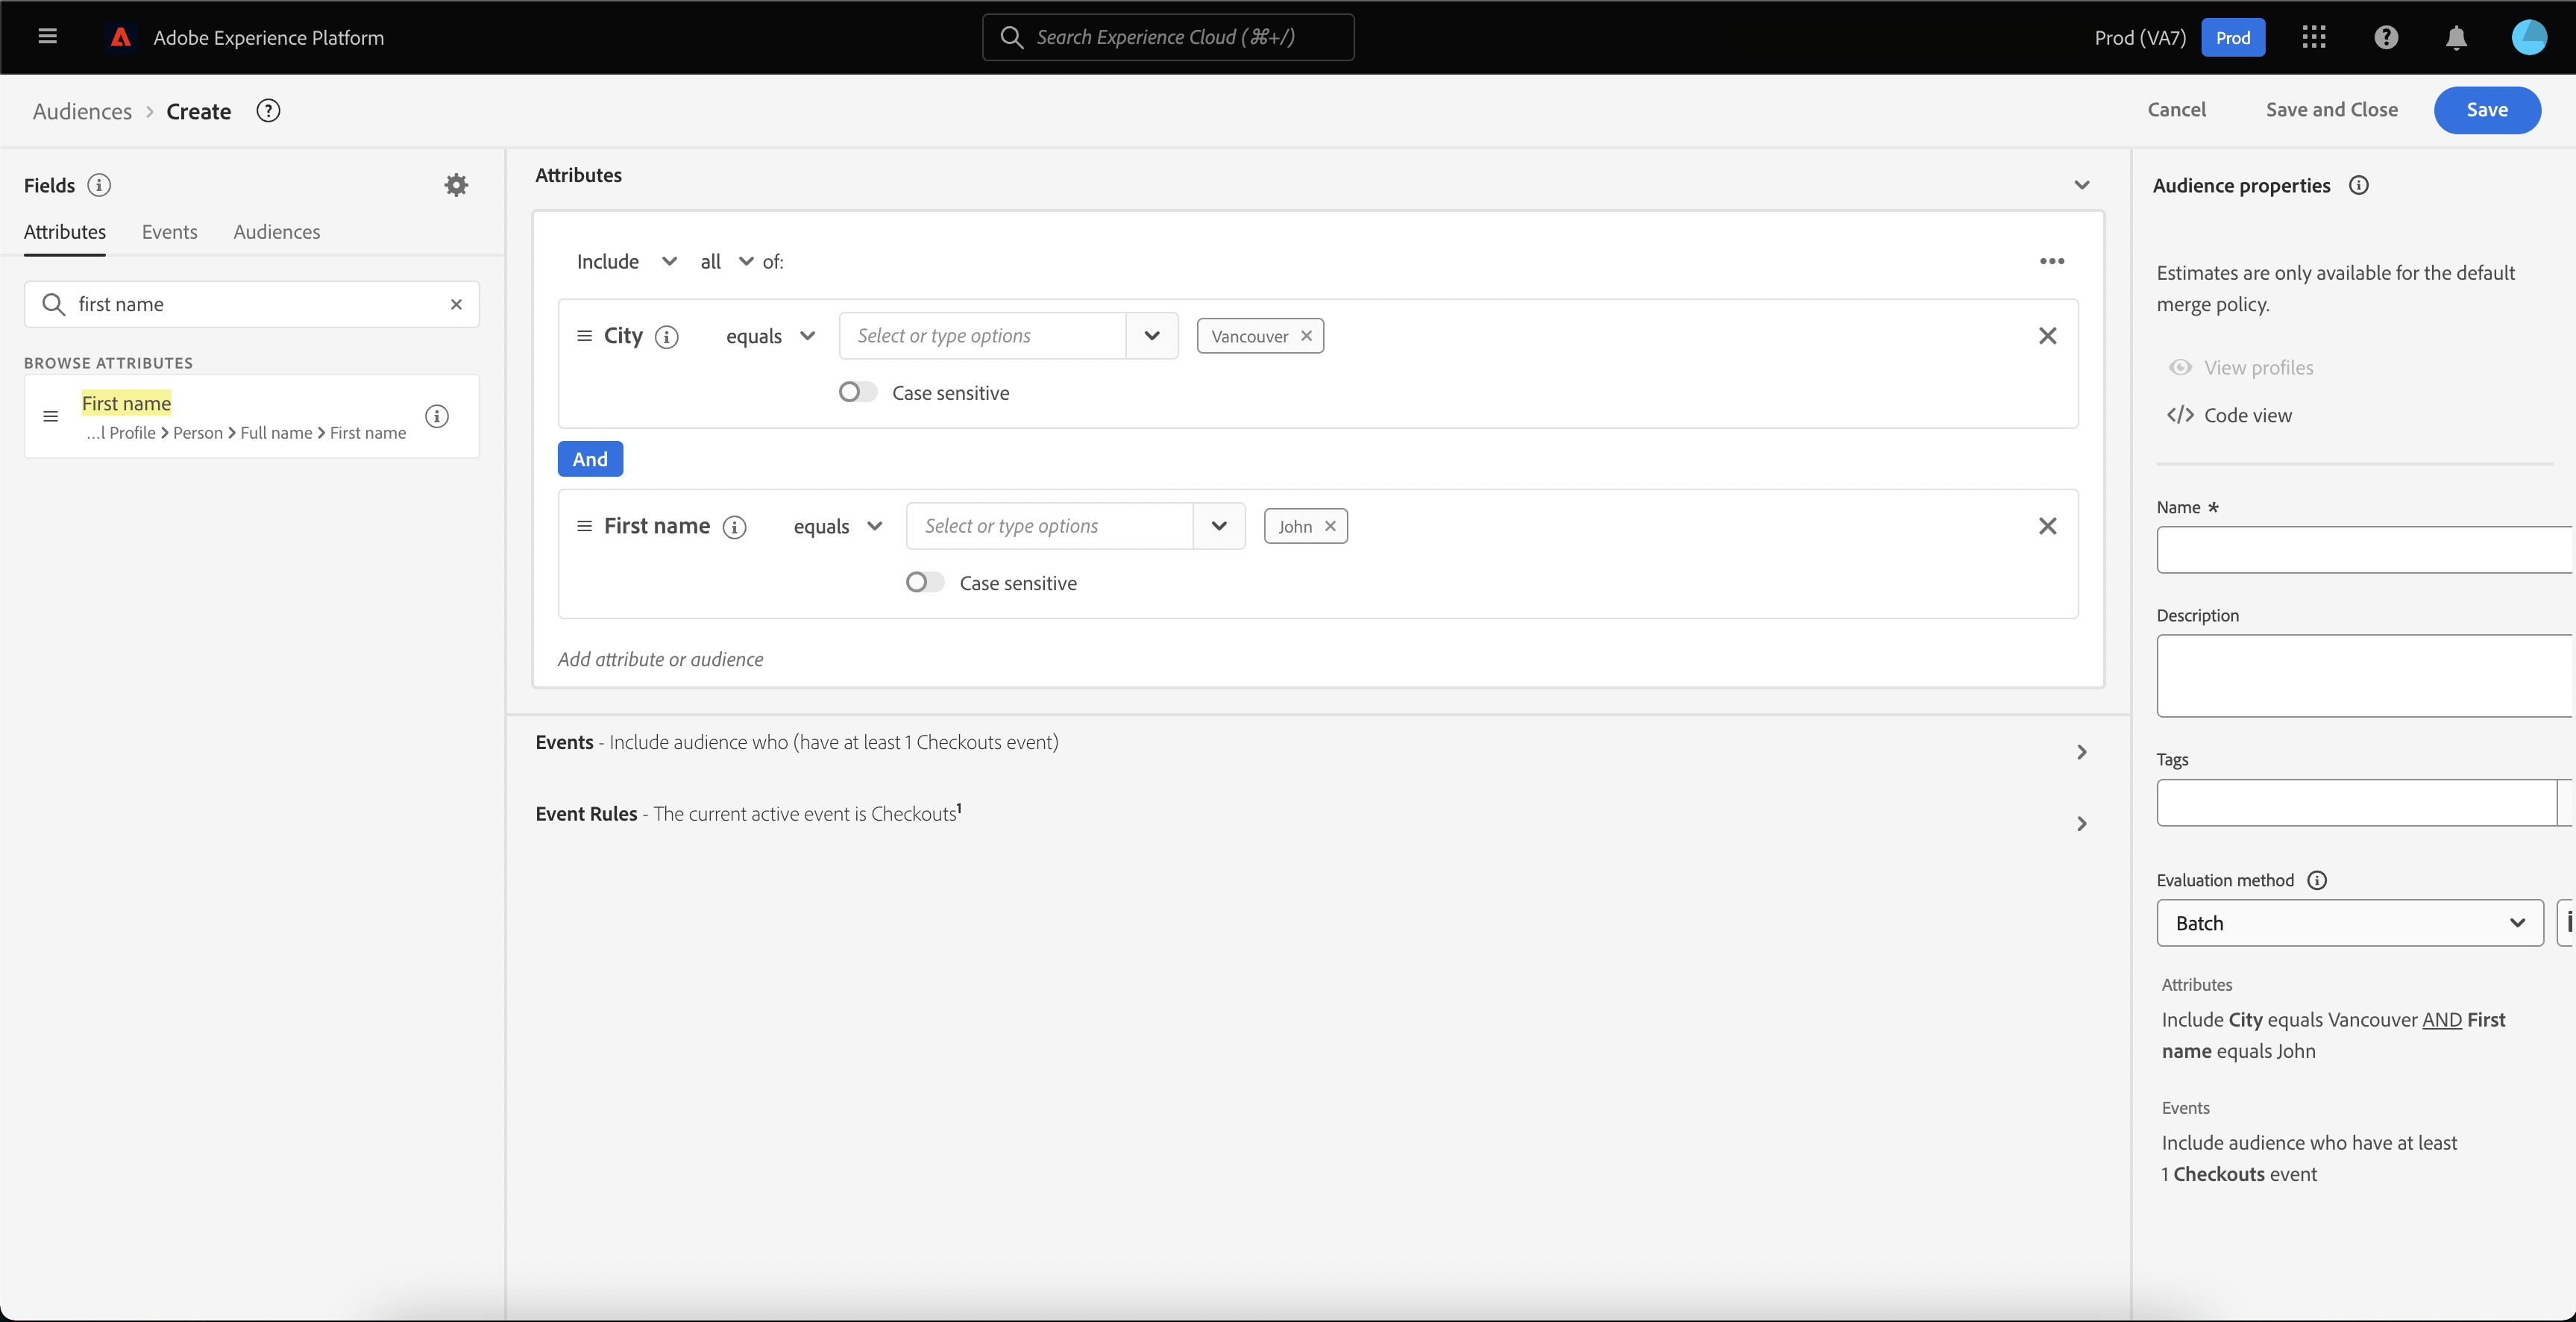Enable Case sensitive for First name rule

pyautogui.click(x=924, y=582)
